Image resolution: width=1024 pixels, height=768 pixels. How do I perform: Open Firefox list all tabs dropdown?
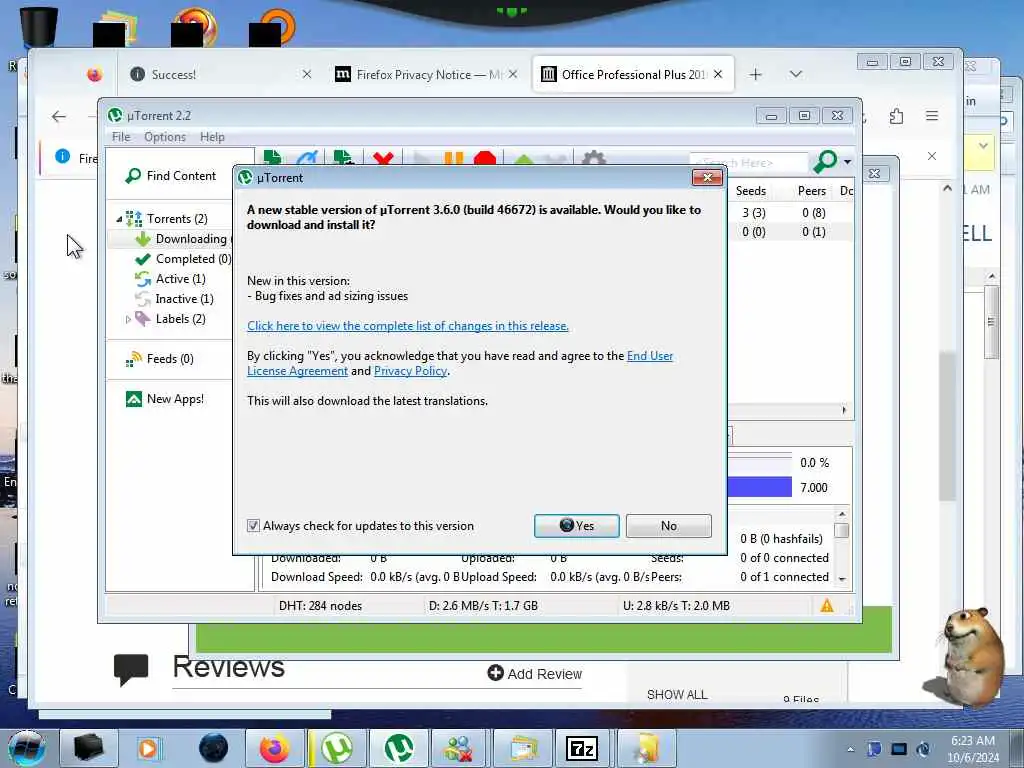pos(795,74)
